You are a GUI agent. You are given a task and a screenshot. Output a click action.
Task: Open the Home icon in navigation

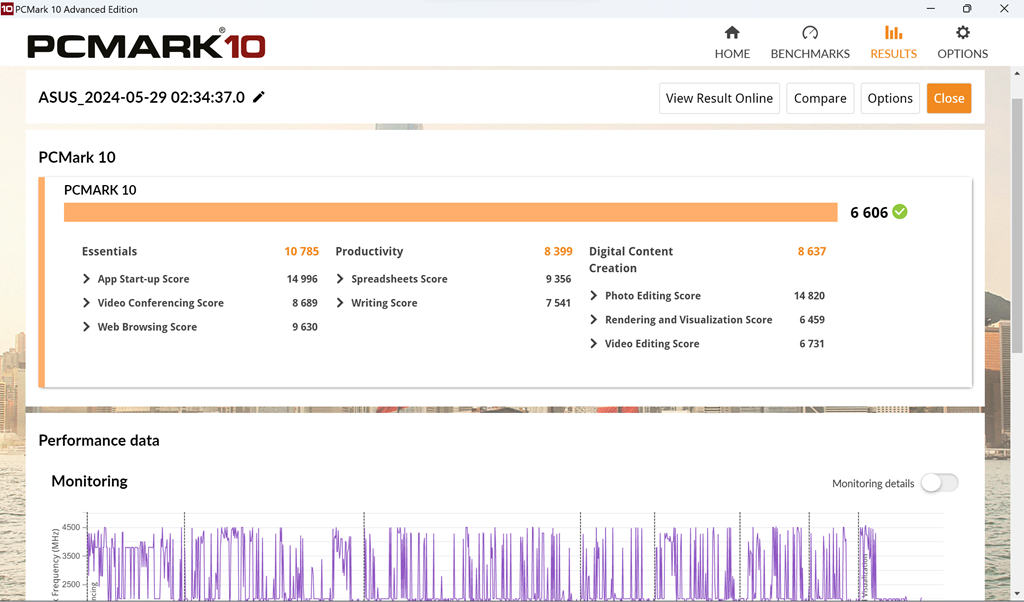[732, 33]
